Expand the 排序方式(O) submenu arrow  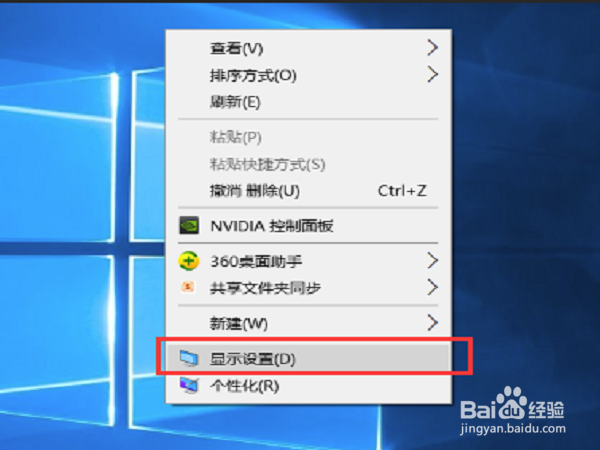tap(432, 74)
